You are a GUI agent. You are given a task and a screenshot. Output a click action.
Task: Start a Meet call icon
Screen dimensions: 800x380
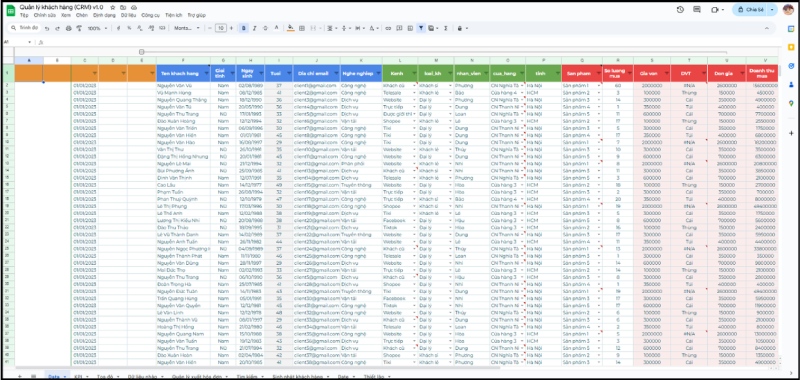(x=717, y=10)
